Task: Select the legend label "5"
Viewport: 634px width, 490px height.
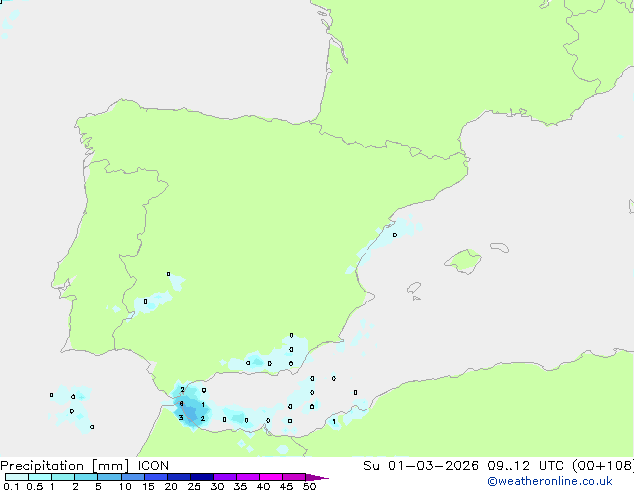Action: pyautogui.click(x=98, y=486)
